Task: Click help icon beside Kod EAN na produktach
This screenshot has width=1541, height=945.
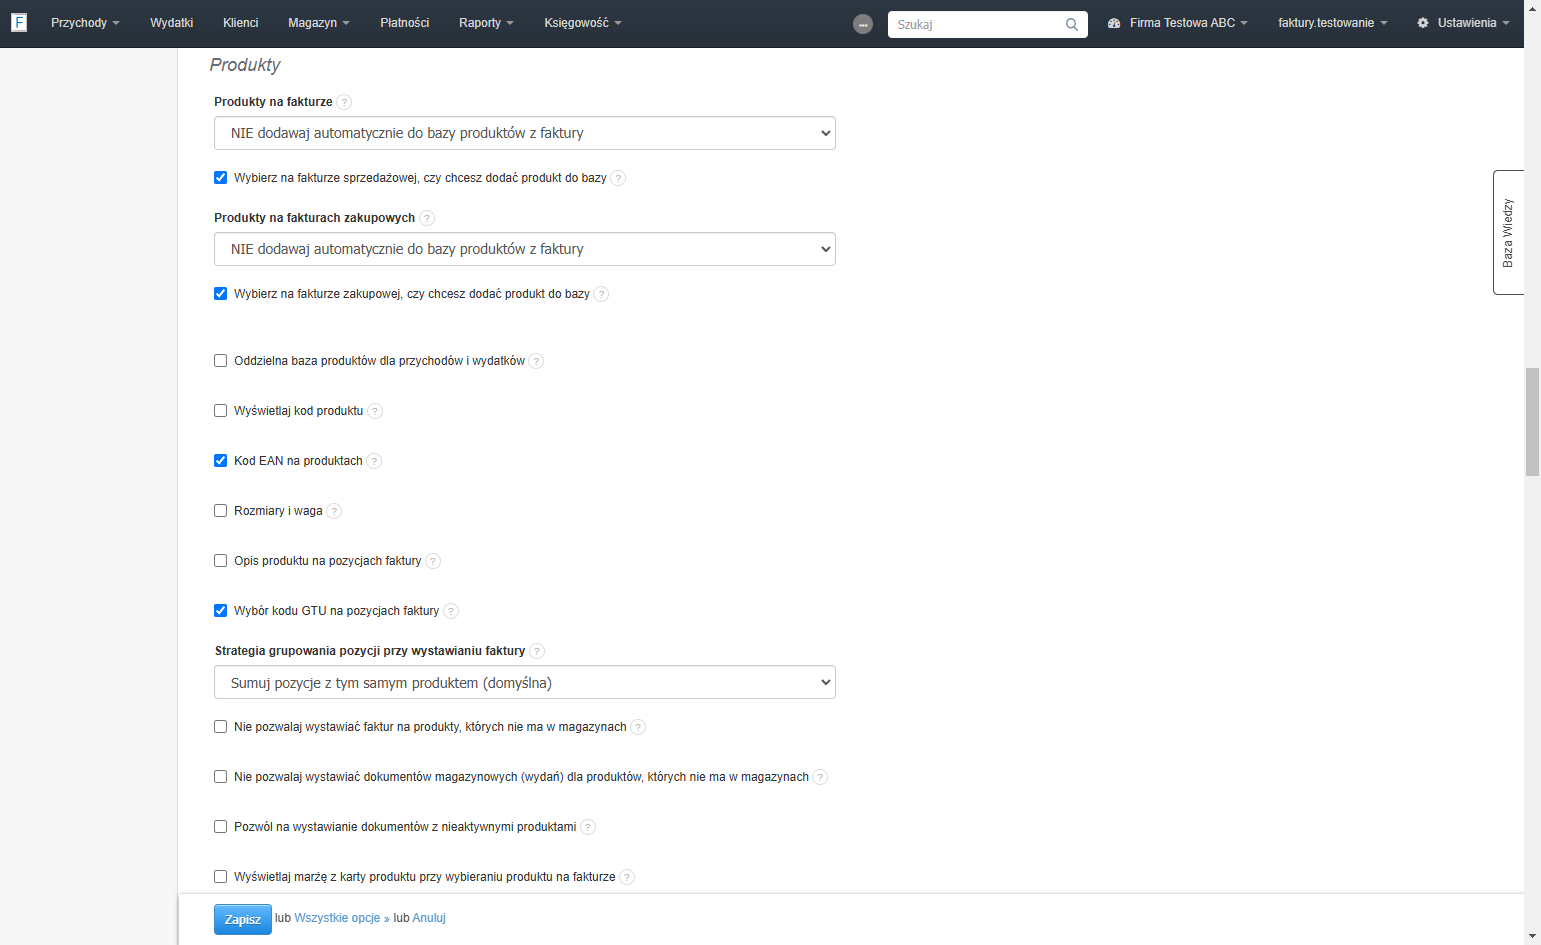Action: tap(374, 461)
